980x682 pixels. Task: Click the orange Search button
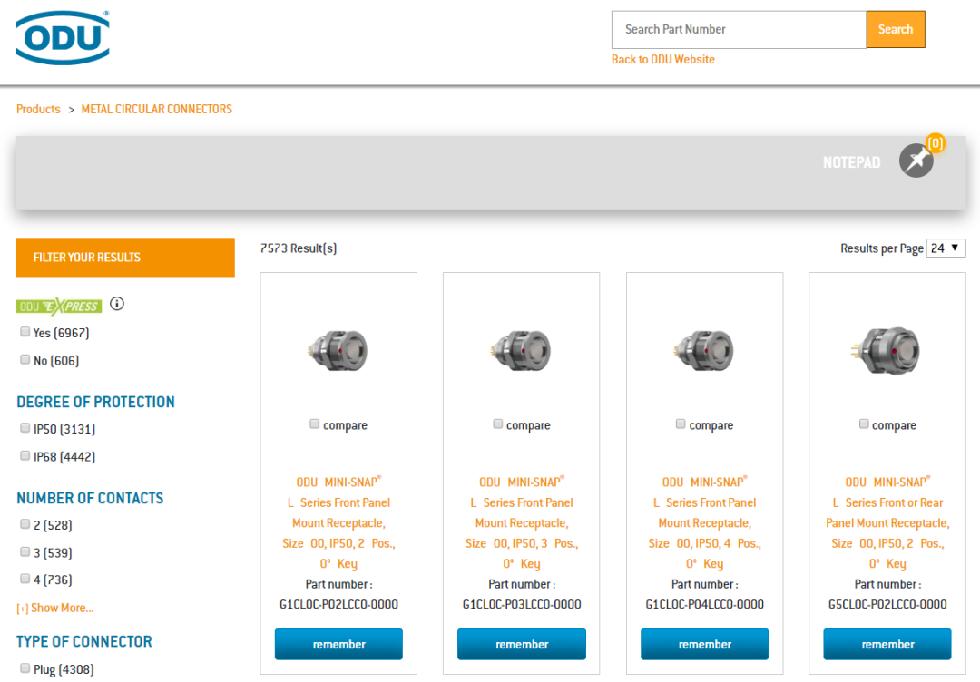pyautogui.click(x=895, y=29)
